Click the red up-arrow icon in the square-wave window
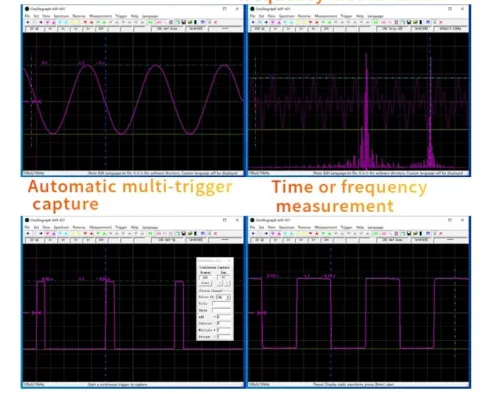This screenshot has height=394, width=500. pos(316,233)
